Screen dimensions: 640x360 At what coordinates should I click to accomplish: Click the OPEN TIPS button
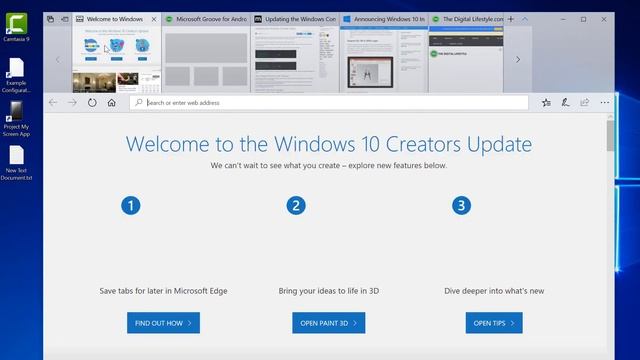[x=494, y=323]
